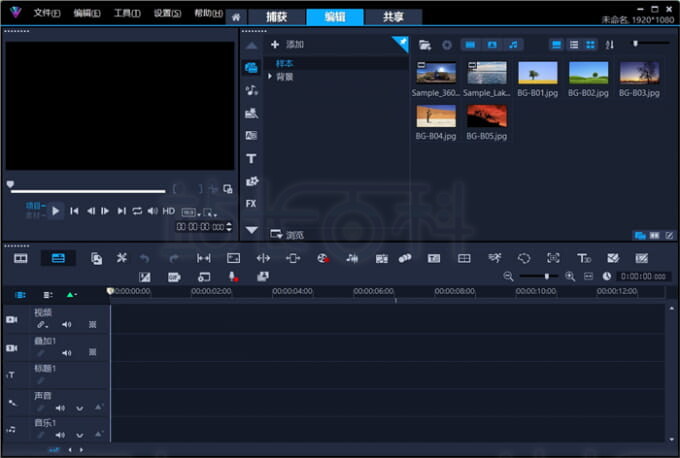Click the import media folder icon

(425, 45)
